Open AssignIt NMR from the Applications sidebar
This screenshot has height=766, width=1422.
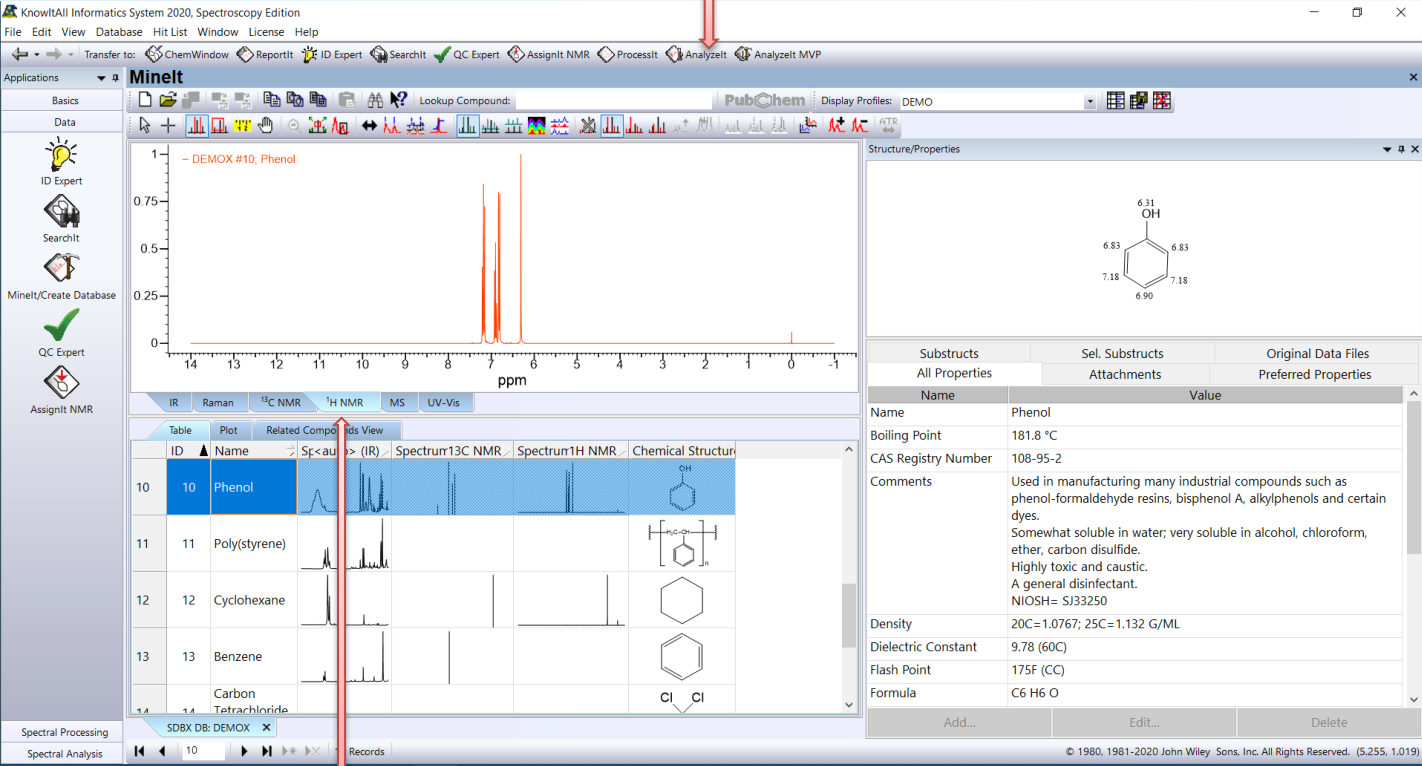[x=61, y=390]
